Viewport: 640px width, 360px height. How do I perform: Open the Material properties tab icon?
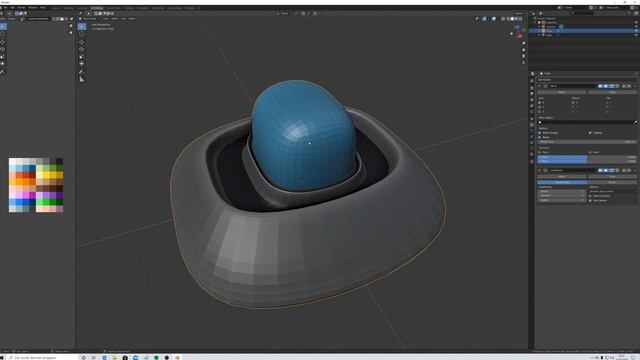pyautogui.click(x=532, y=154)
